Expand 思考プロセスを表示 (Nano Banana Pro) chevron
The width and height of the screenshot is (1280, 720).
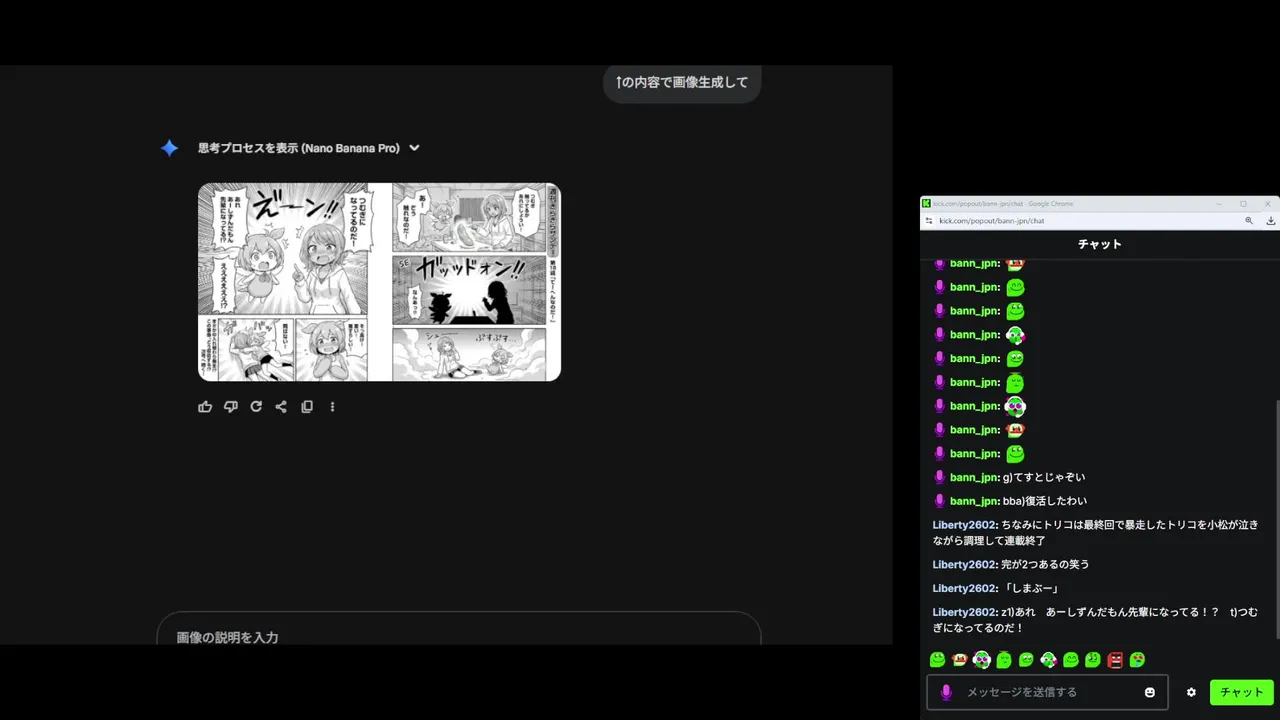click(414, 148)
